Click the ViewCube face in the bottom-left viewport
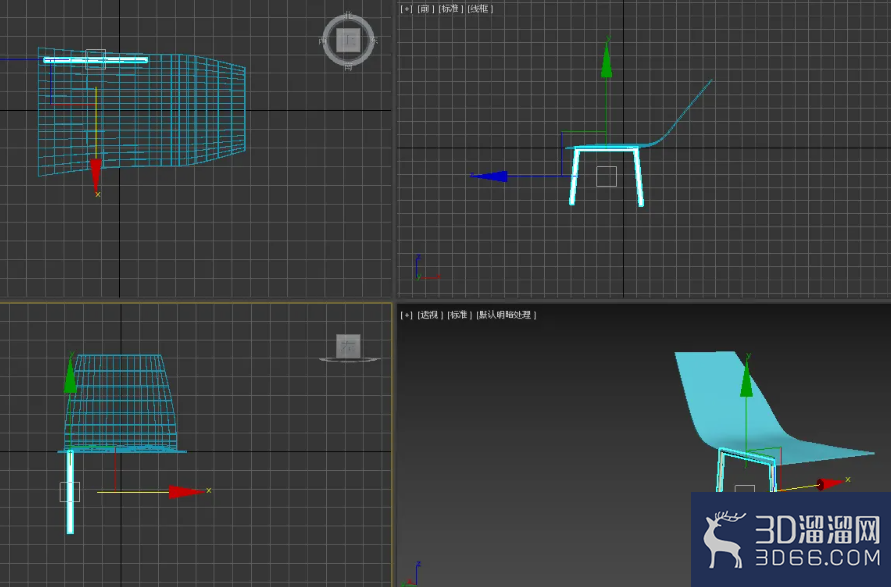Viewport: 891px width, 587px height. tap(348, 346)
